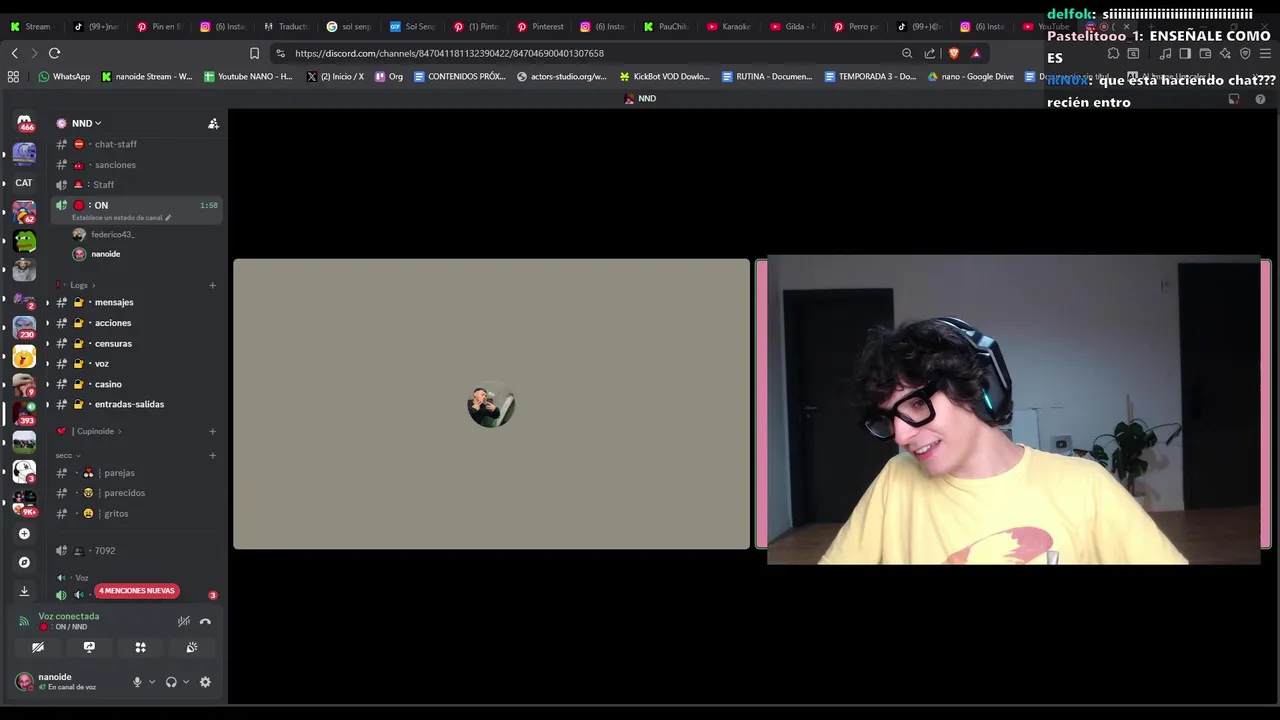Screen dimensions: 1280x720
Task: Create channel in secc category
Action: tap(212, 455)
